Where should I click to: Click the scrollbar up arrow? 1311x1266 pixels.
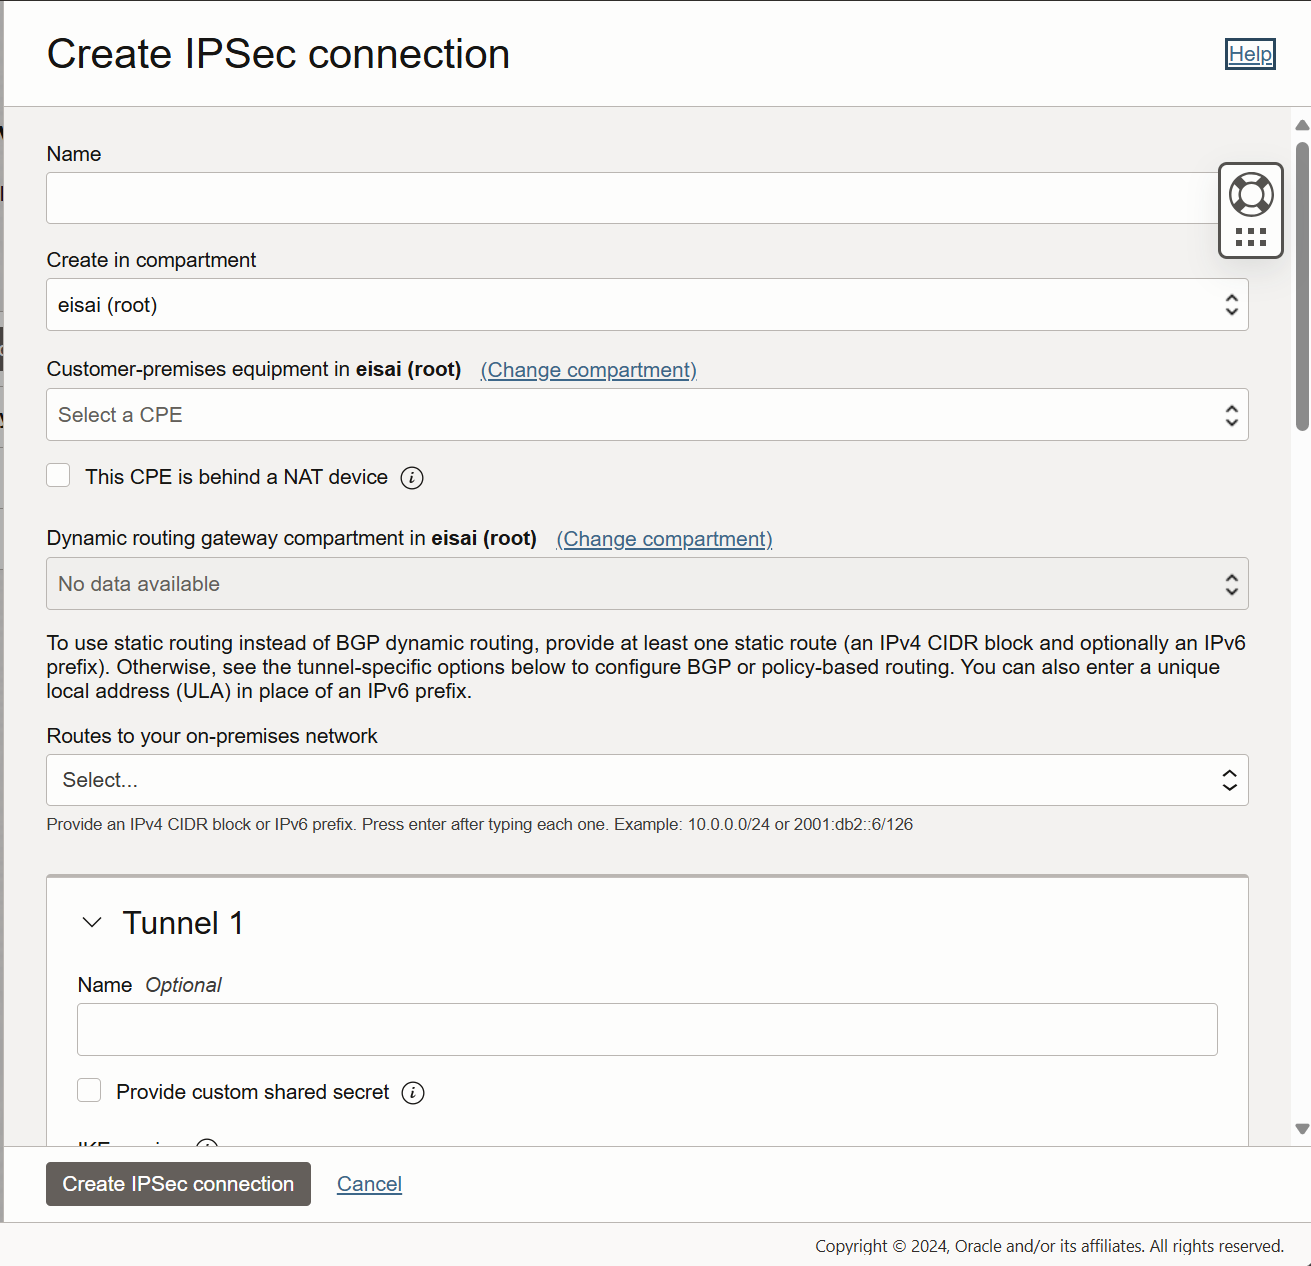pyautogui.click(x=1299, y=124)
